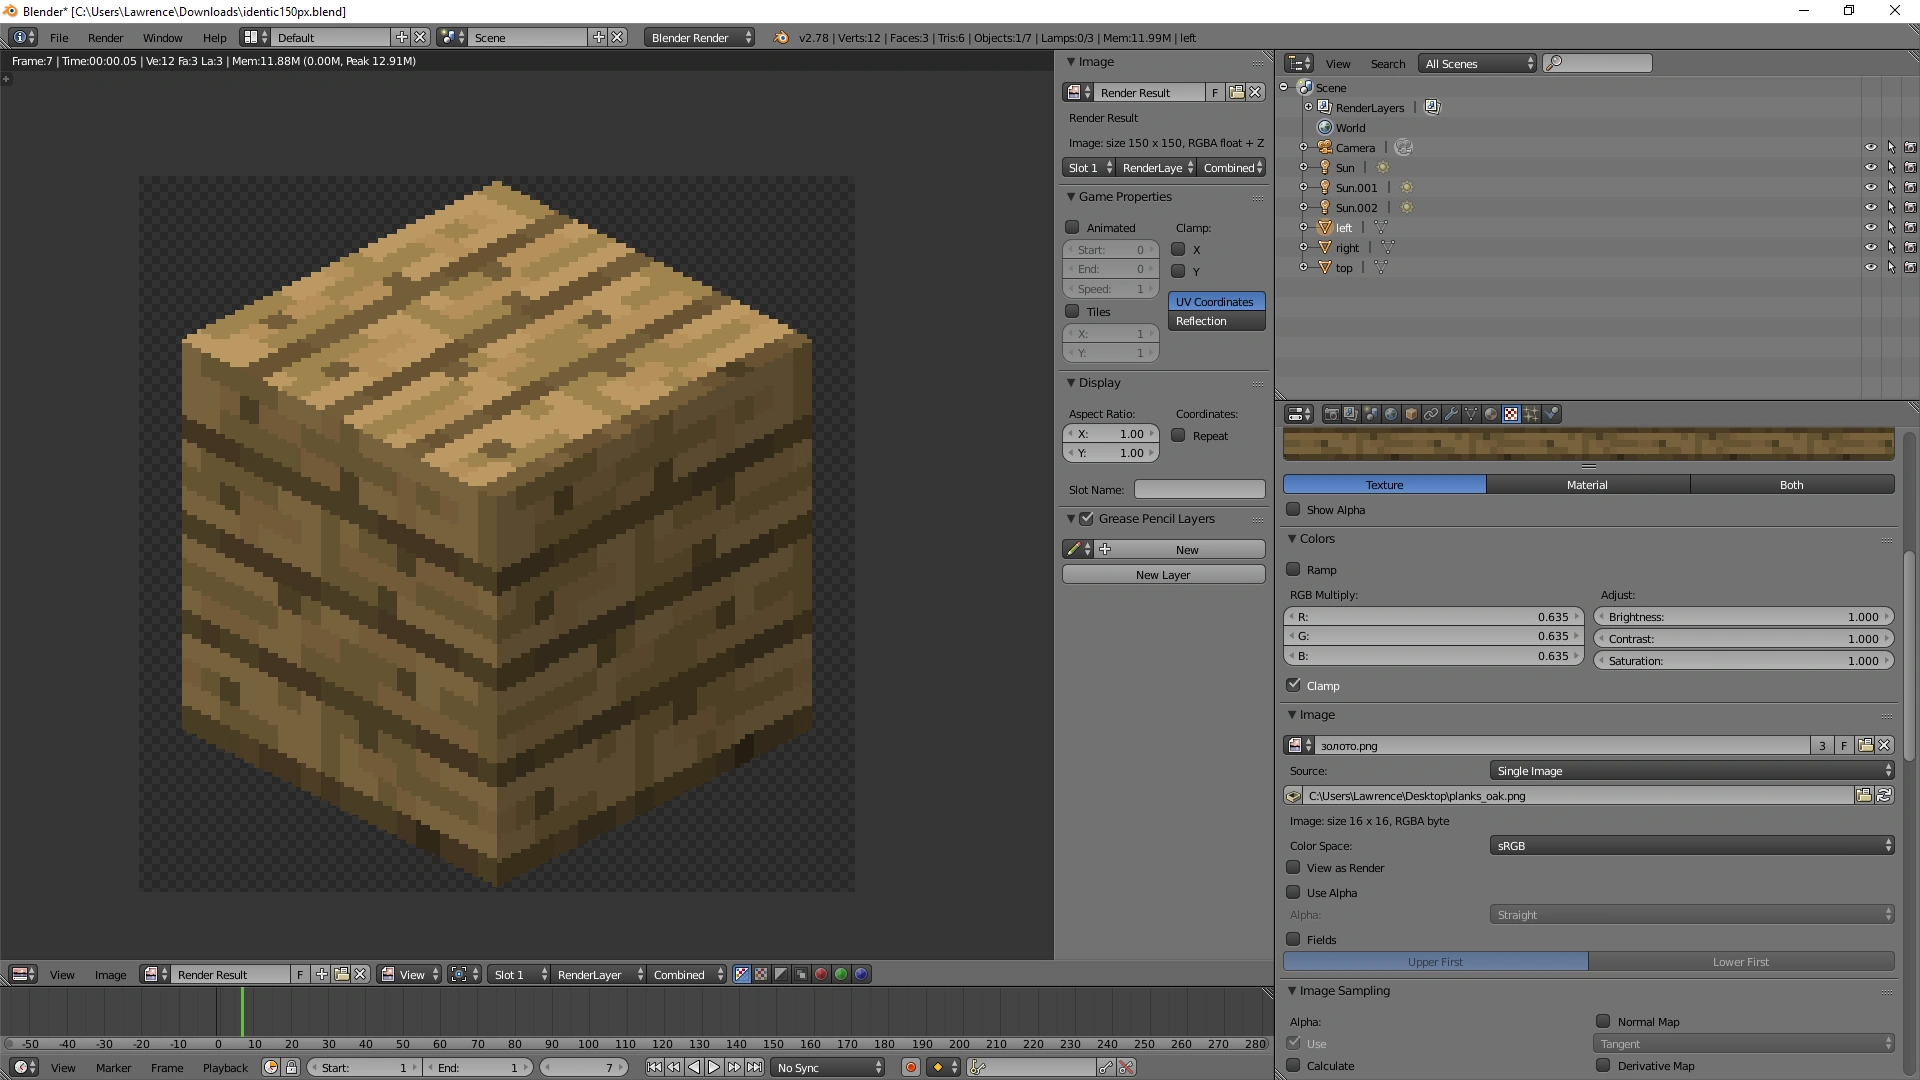
Task: Enable the Ramp checkbox
Action: pyautogui.click(x=1294, y=569)
